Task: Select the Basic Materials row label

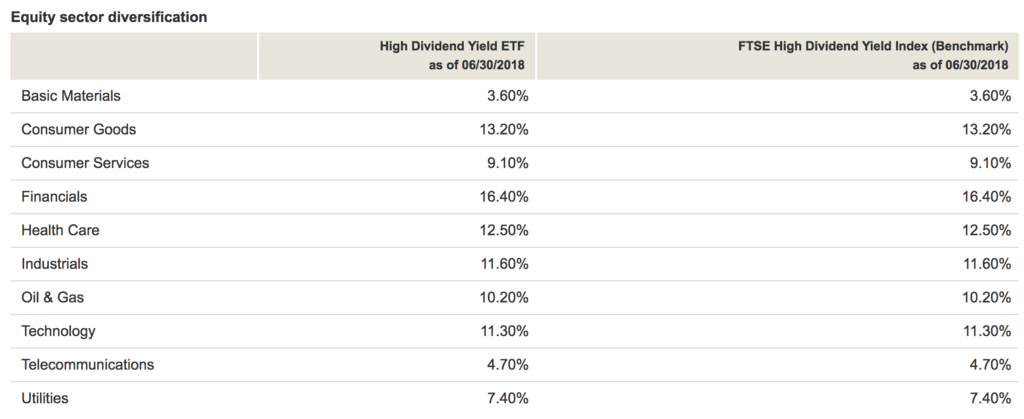Action: click(71, 96)
